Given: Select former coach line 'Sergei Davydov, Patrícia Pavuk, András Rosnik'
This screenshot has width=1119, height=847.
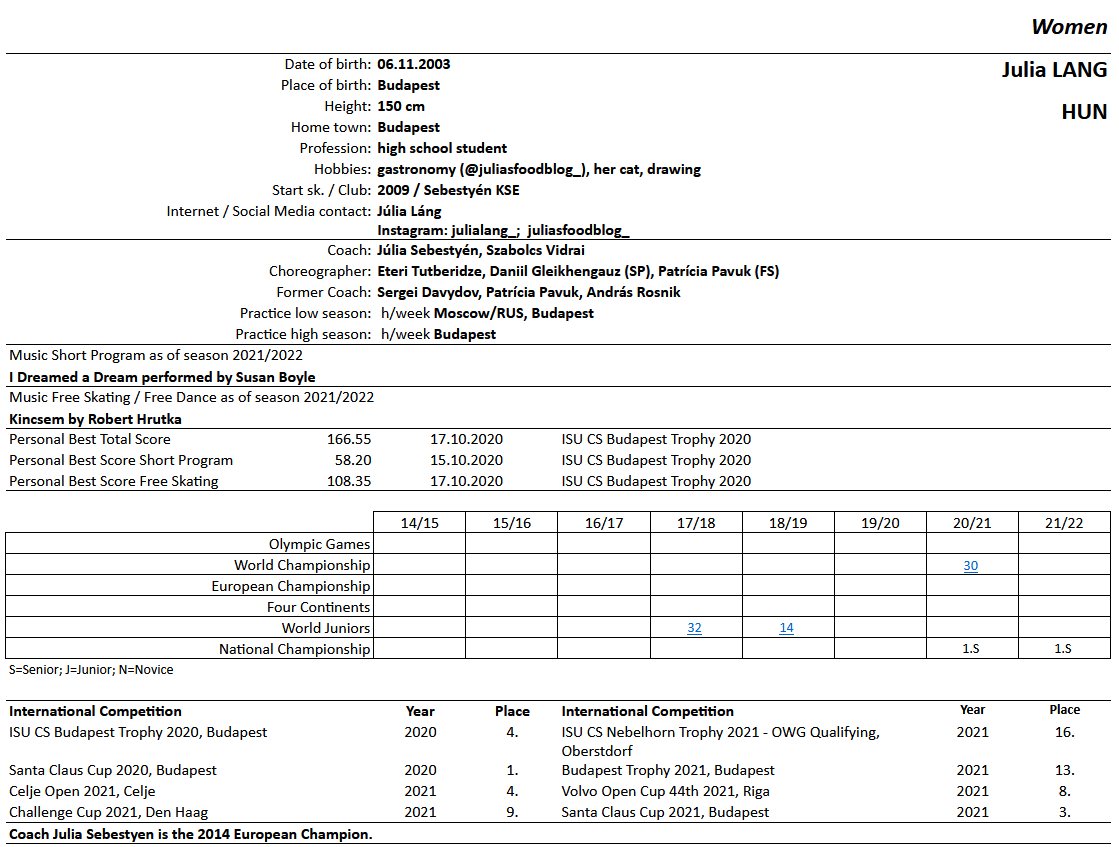Looking at the screenshot, I should (x=529, y=293).
